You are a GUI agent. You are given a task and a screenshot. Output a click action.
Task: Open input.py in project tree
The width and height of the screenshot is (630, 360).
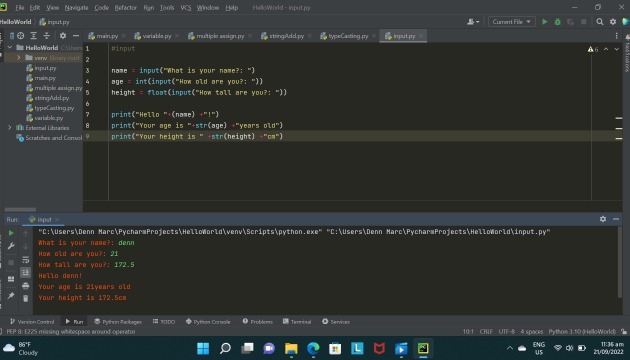[41, 68]
